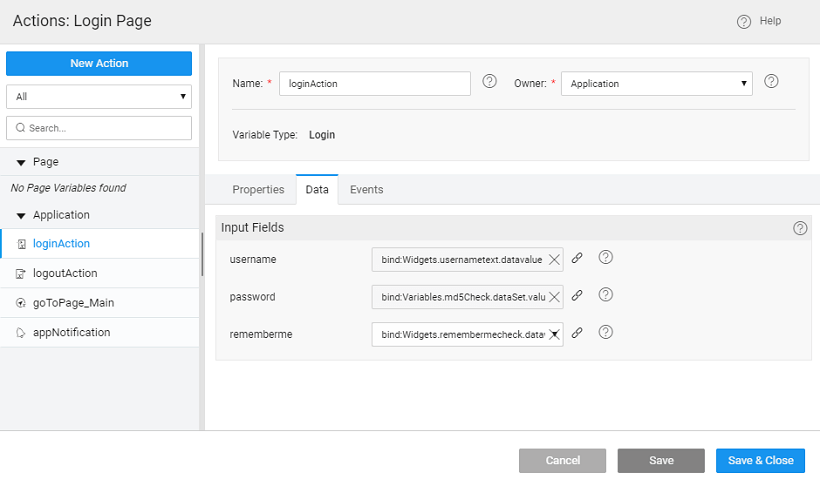Click the bind link icon for username
Screen dimensions: 820x486
coord(577,258)
